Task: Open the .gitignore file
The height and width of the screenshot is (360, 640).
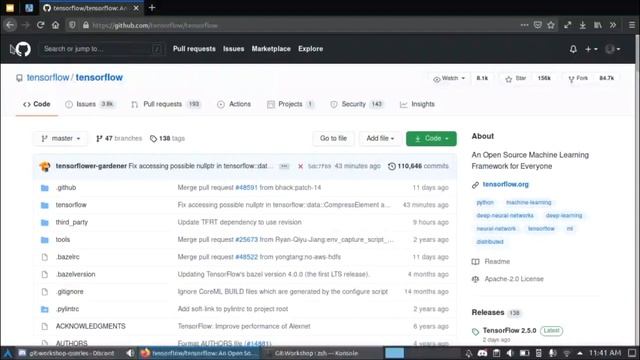Action: tap(69, 292)
